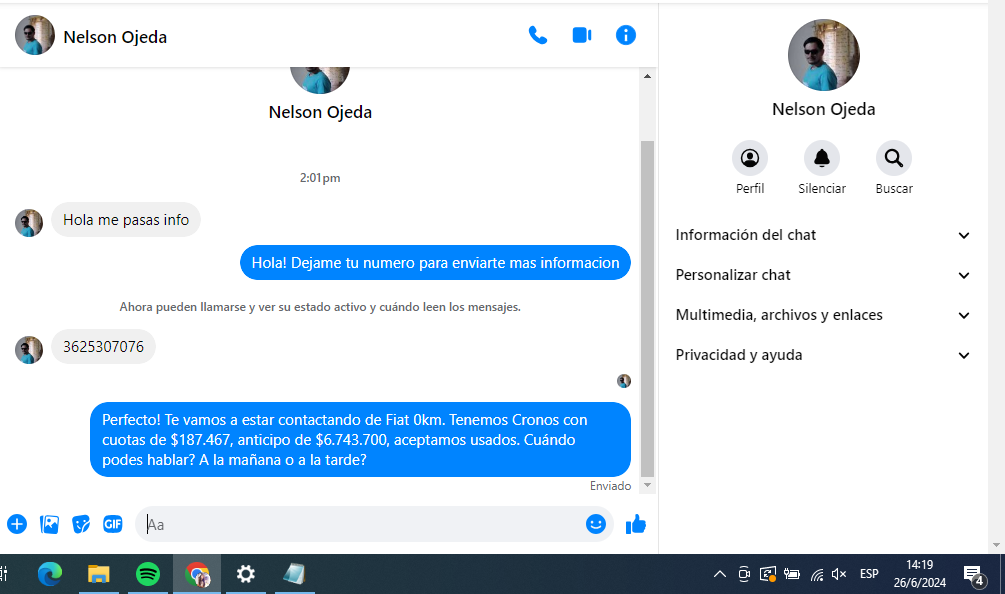1005x594 pixels.
Task: Click the muted volume tray icon
Action: click(x=839, y=574)
